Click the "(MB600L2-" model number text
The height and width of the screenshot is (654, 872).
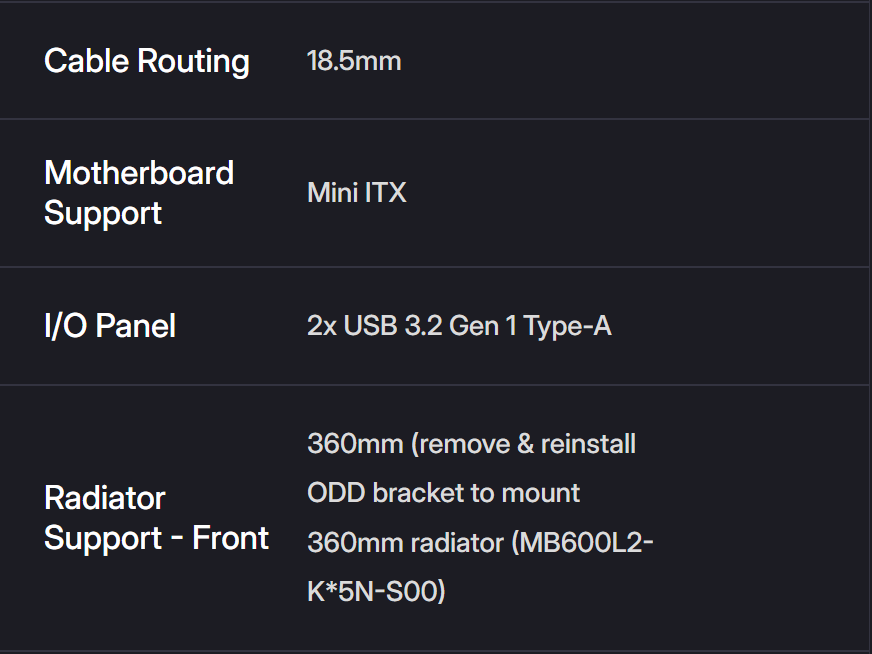583,543
